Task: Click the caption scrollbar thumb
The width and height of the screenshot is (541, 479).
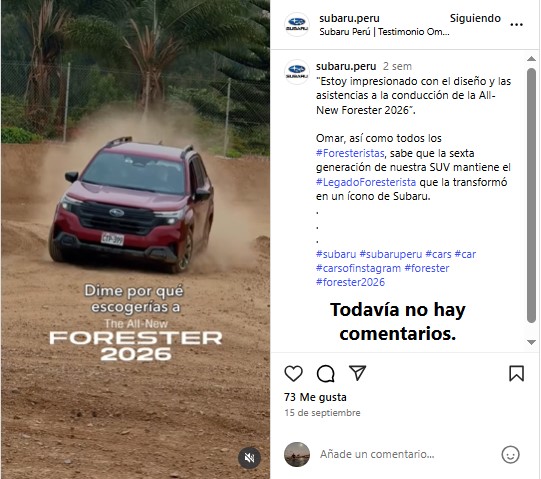Action: tap(531, 195)
